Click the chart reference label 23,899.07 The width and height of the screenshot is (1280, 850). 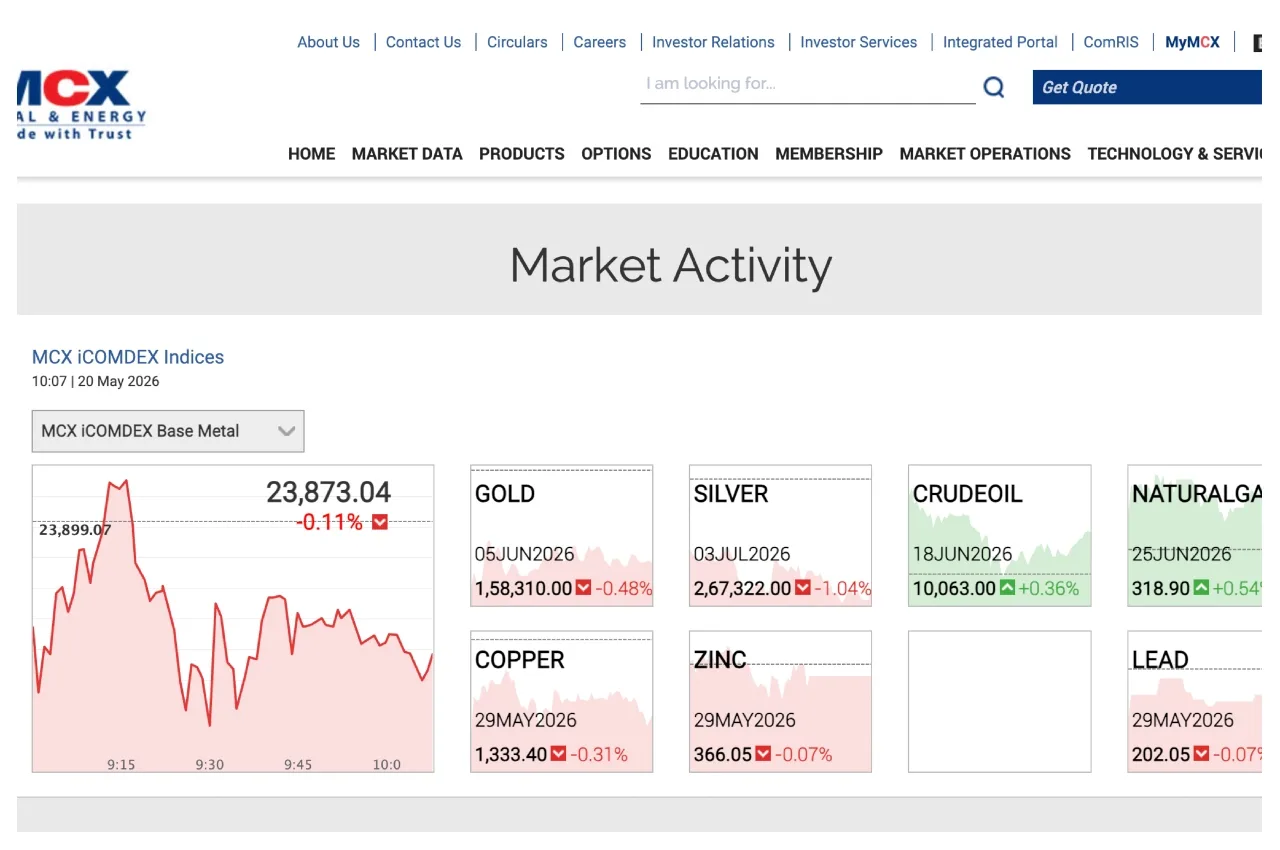tap(75, 530)
